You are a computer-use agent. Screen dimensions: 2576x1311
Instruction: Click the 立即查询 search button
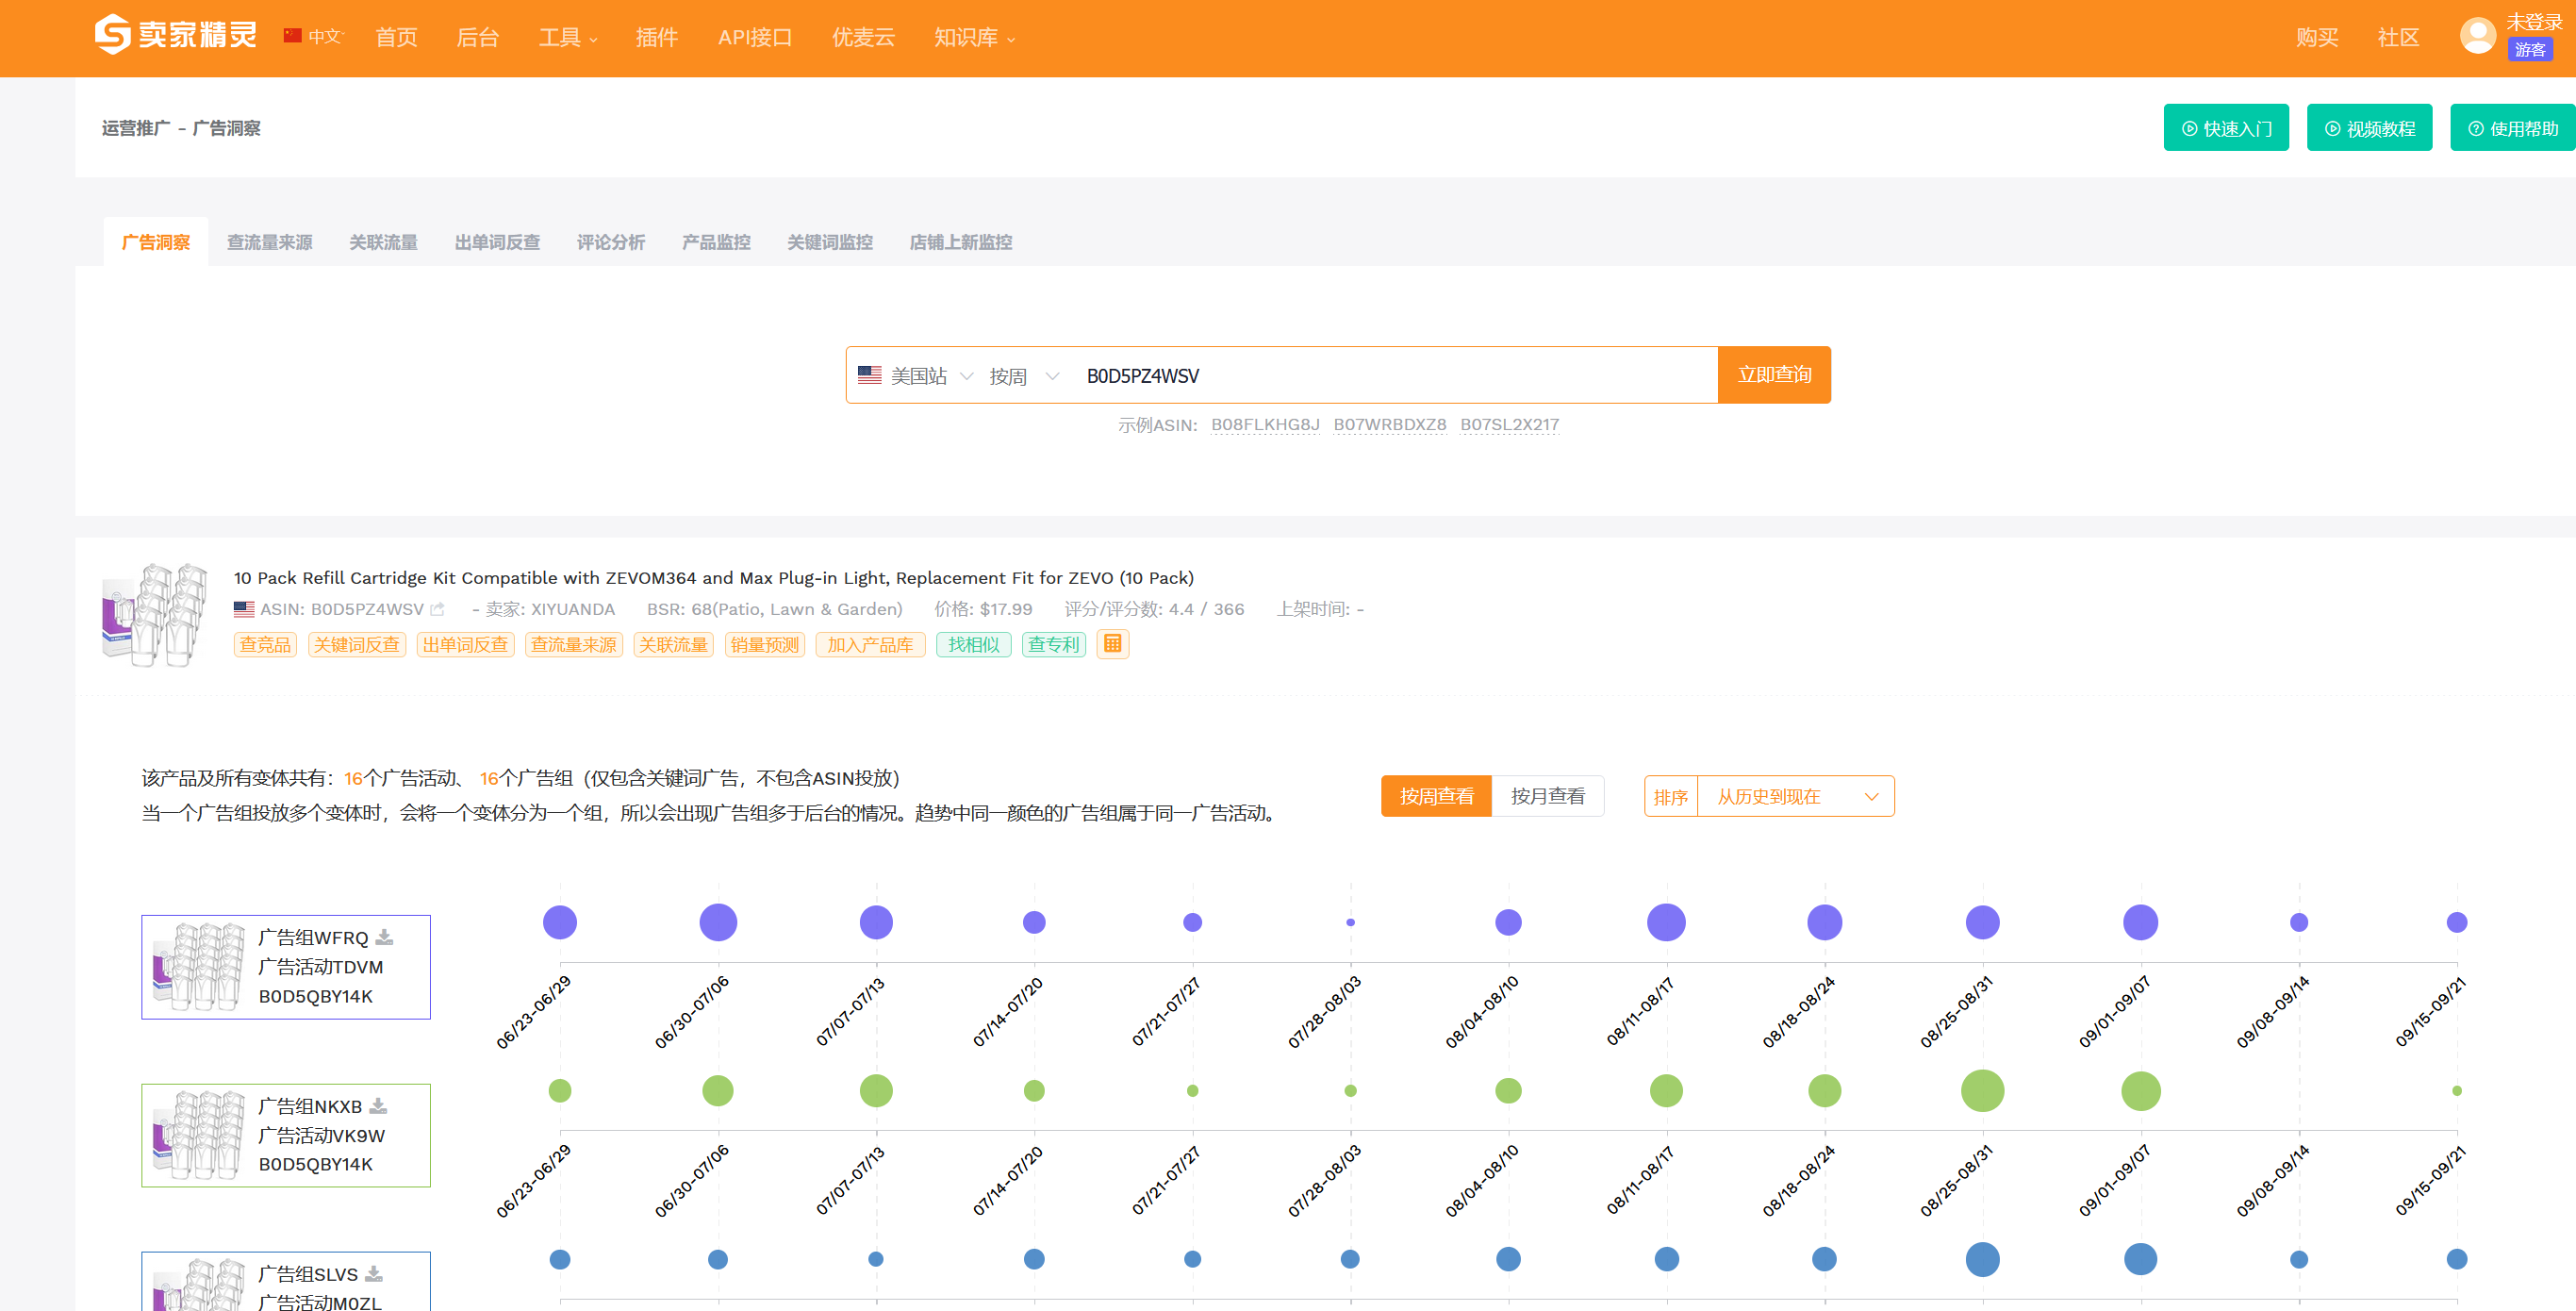pyautogui.click(x=1773, y=375)
